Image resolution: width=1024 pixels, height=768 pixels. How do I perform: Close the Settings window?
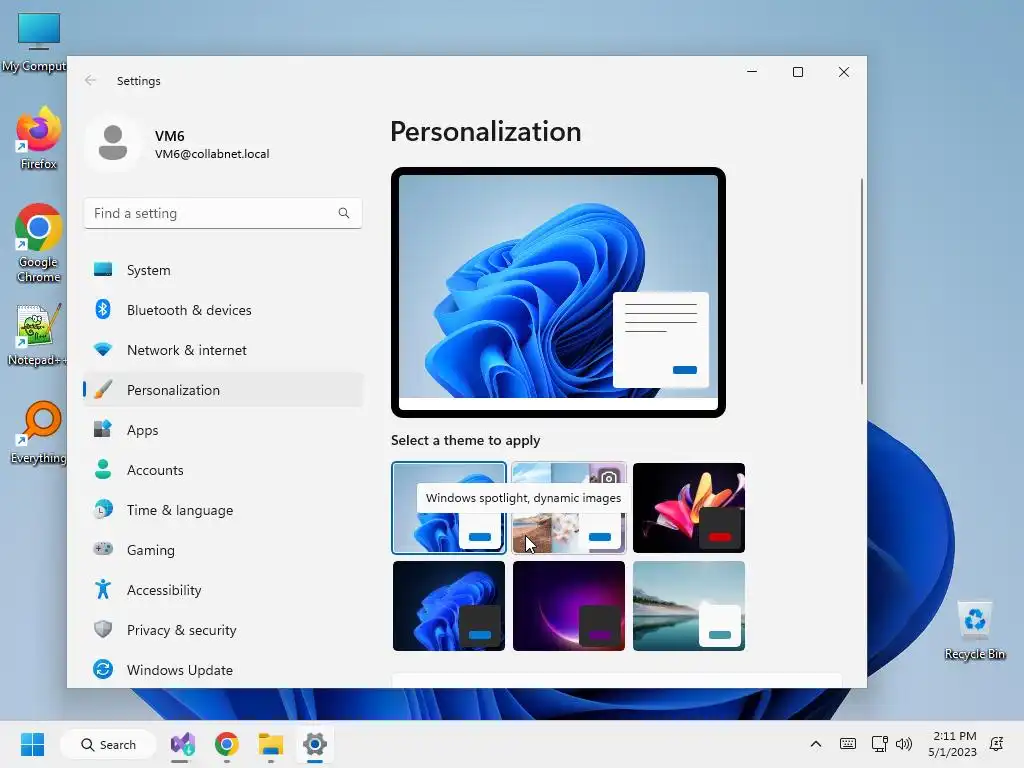pyautogui.click(x=844, y=72)
